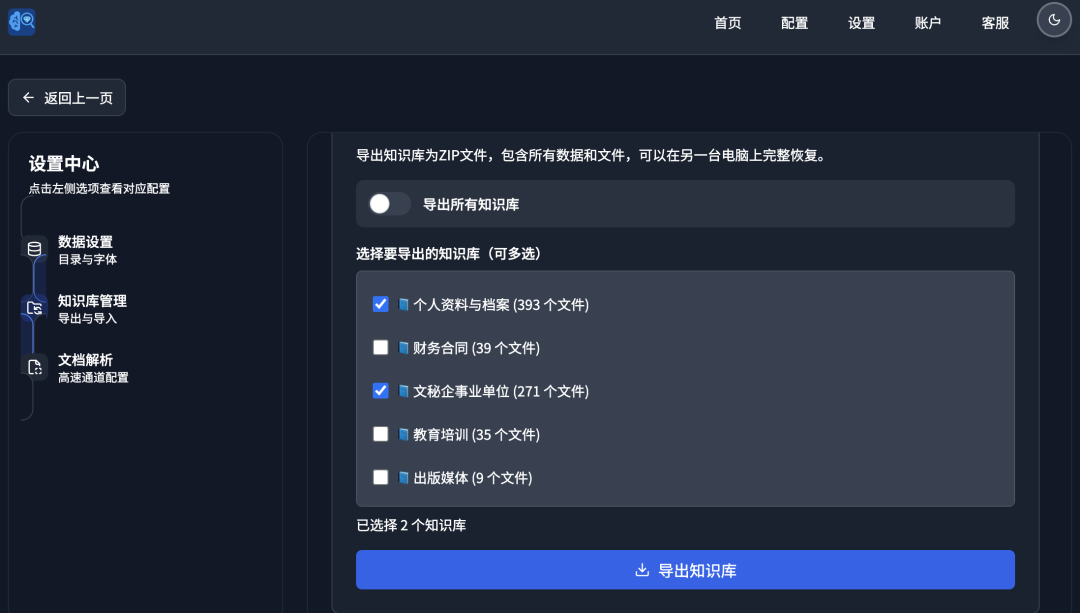Click 返回上一页 to go back
Screen dimensions: 1080x613
point(66,97)
